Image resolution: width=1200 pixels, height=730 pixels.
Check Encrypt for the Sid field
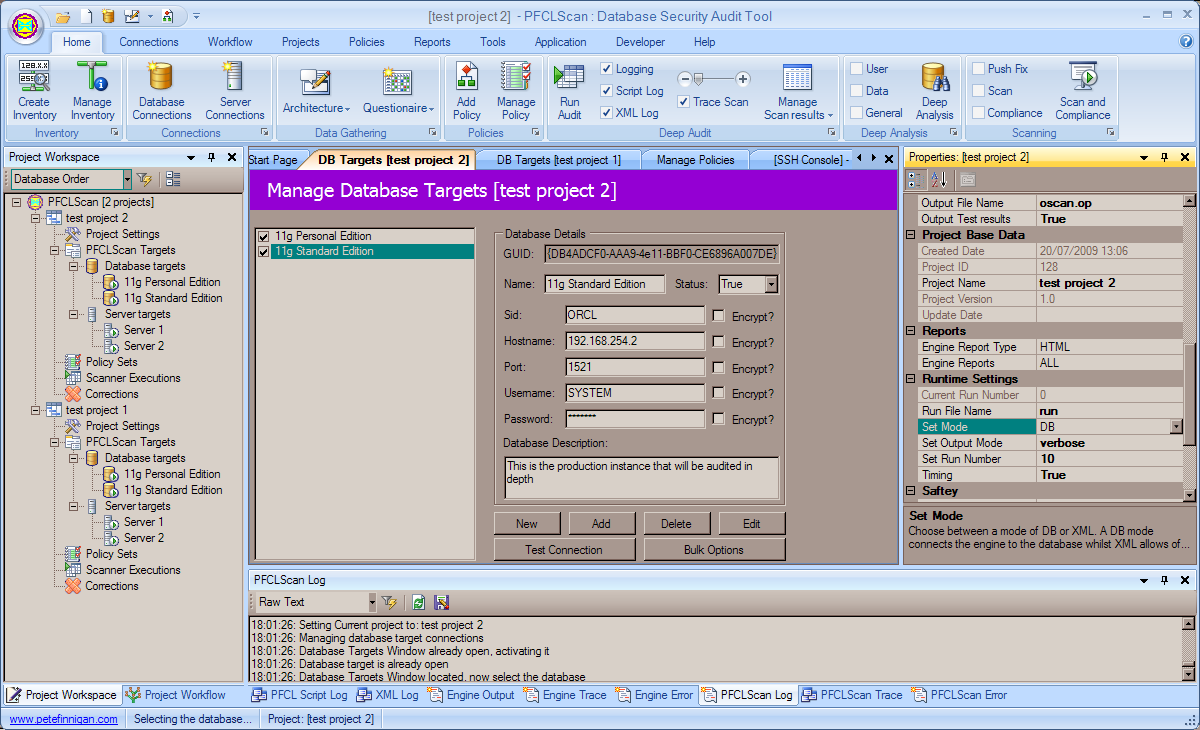[x=719, y=316]
